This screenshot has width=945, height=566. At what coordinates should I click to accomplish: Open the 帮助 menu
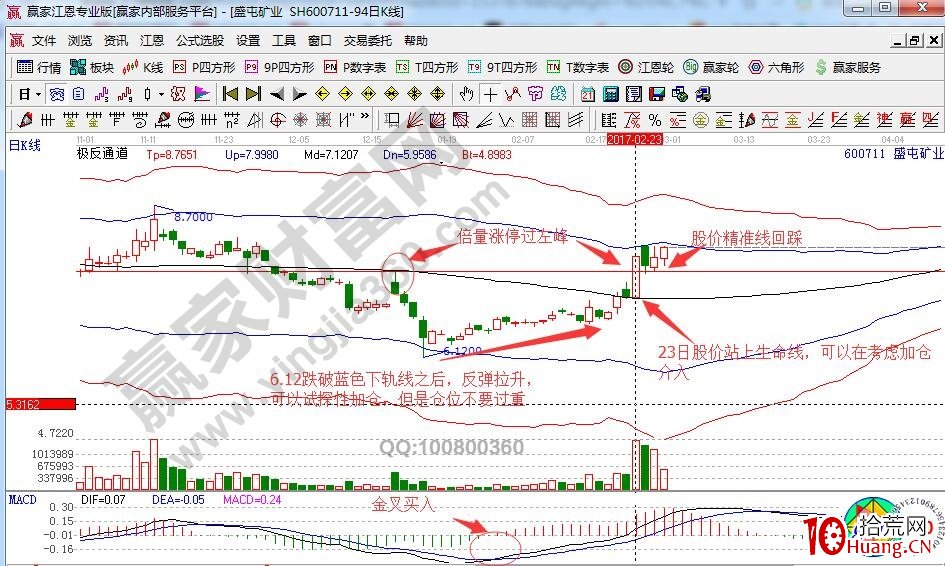pyautogui.click(x=416, y=40)
